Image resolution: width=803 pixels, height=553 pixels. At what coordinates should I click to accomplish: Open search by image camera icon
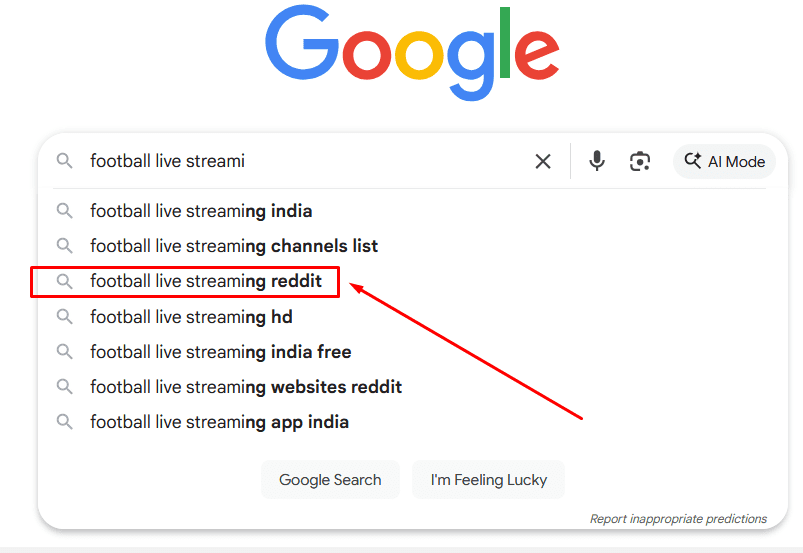(x=640, y=161)
